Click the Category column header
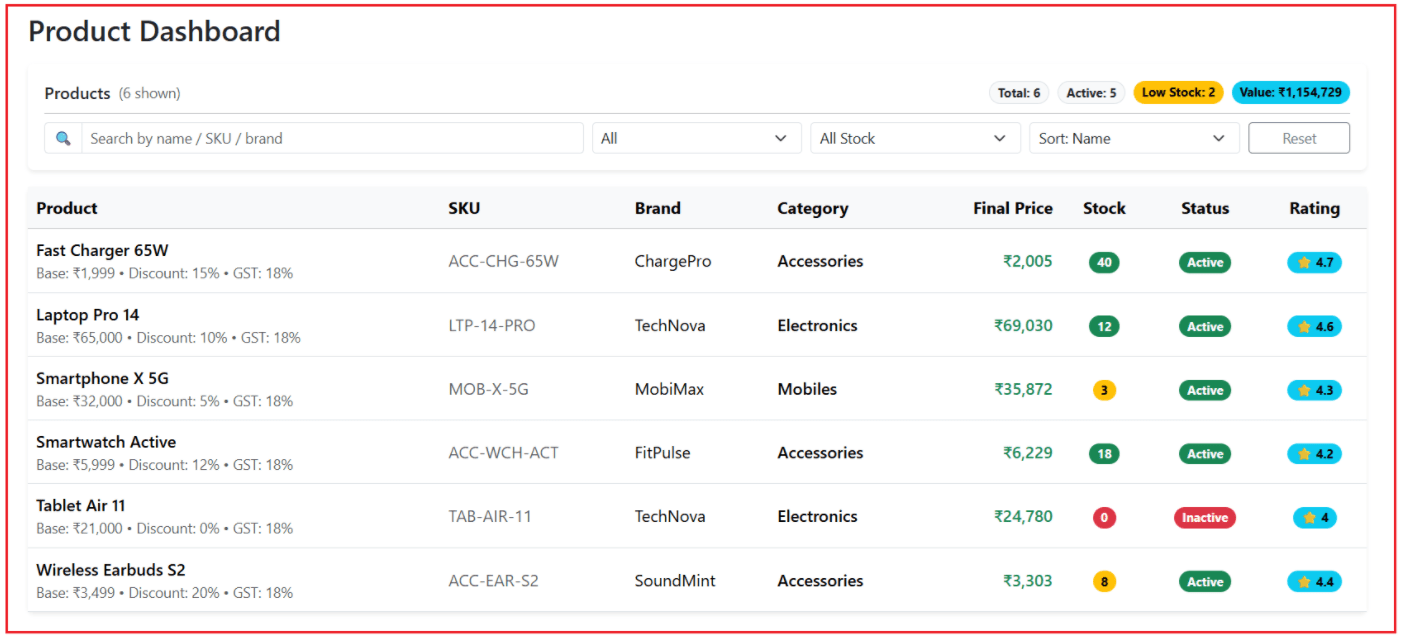The image size is (1401, 637). pos(813,208)
